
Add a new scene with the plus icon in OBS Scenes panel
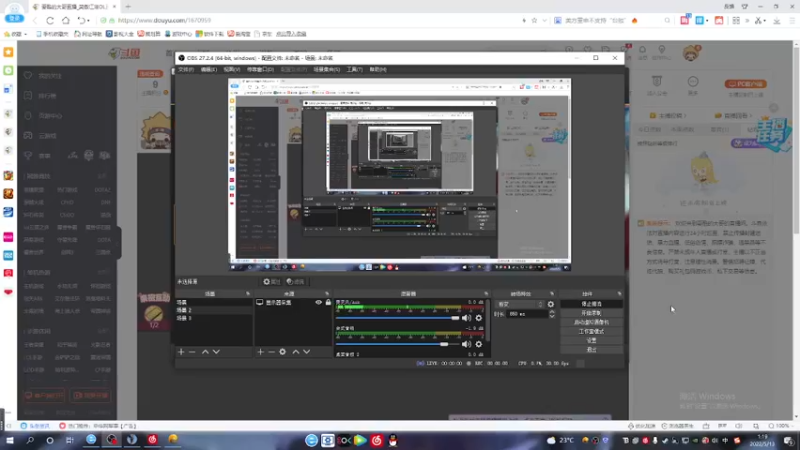(x=181, y=352)
